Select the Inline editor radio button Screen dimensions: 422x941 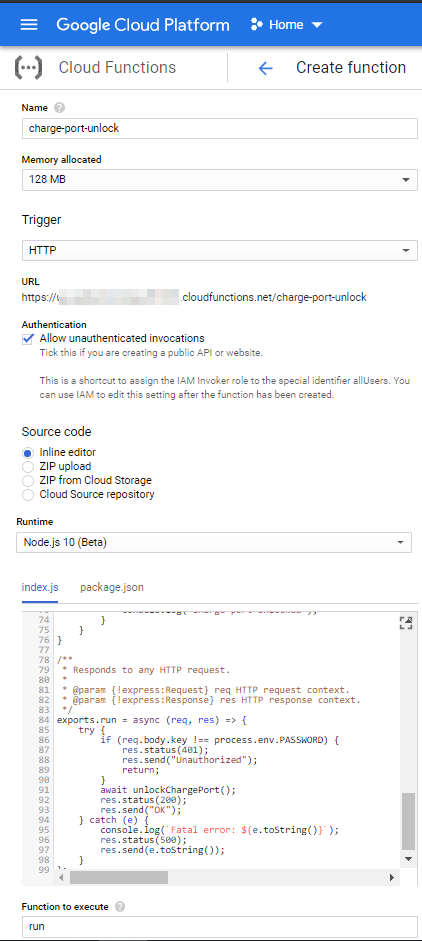28,453
